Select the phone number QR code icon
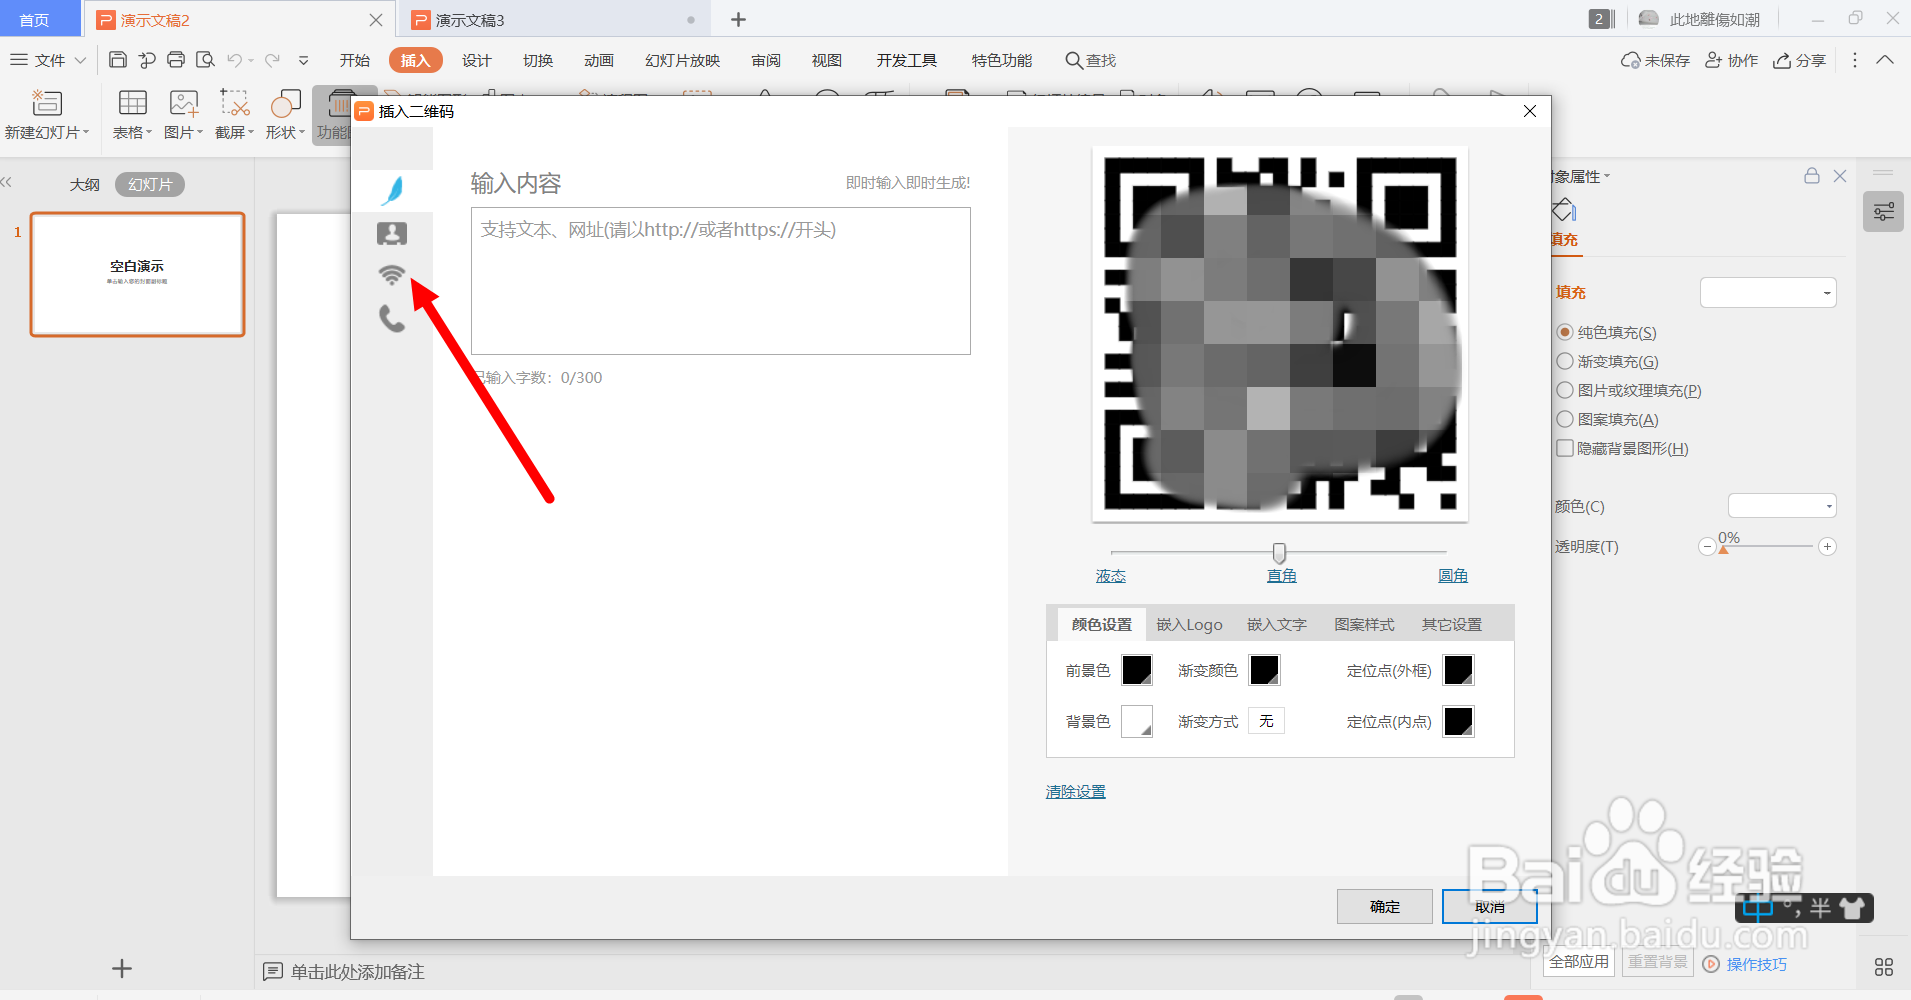The width and height of the screenshot is (1911, 1000). tap(392, 318)
